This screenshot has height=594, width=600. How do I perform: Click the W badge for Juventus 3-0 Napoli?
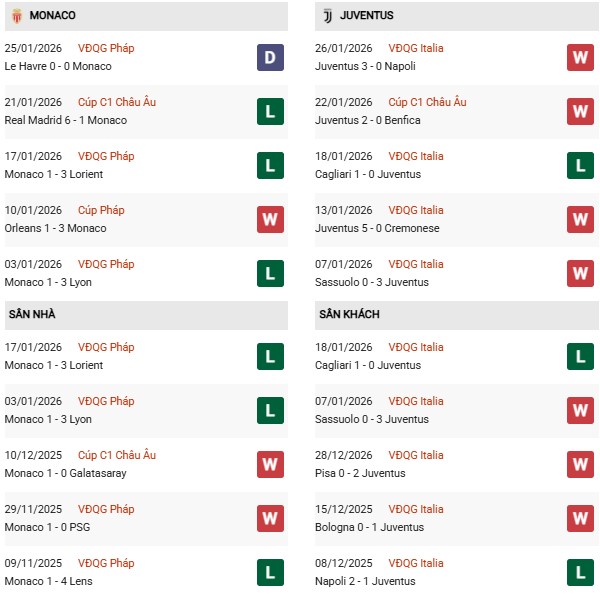click(x=580, y=57)
